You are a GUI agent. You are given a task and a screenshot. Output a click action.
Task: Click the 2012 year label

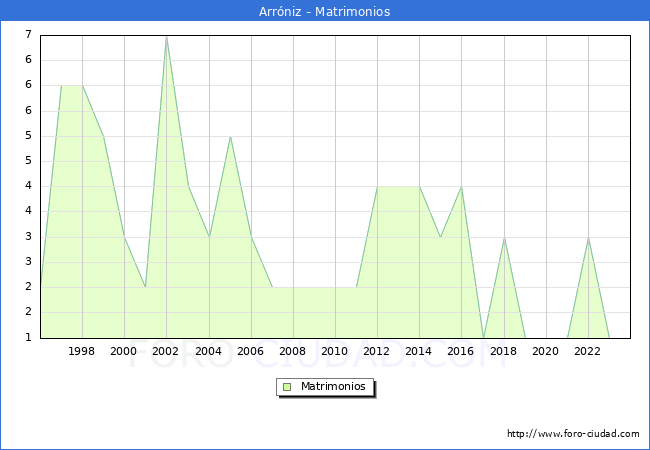[377, 351]
